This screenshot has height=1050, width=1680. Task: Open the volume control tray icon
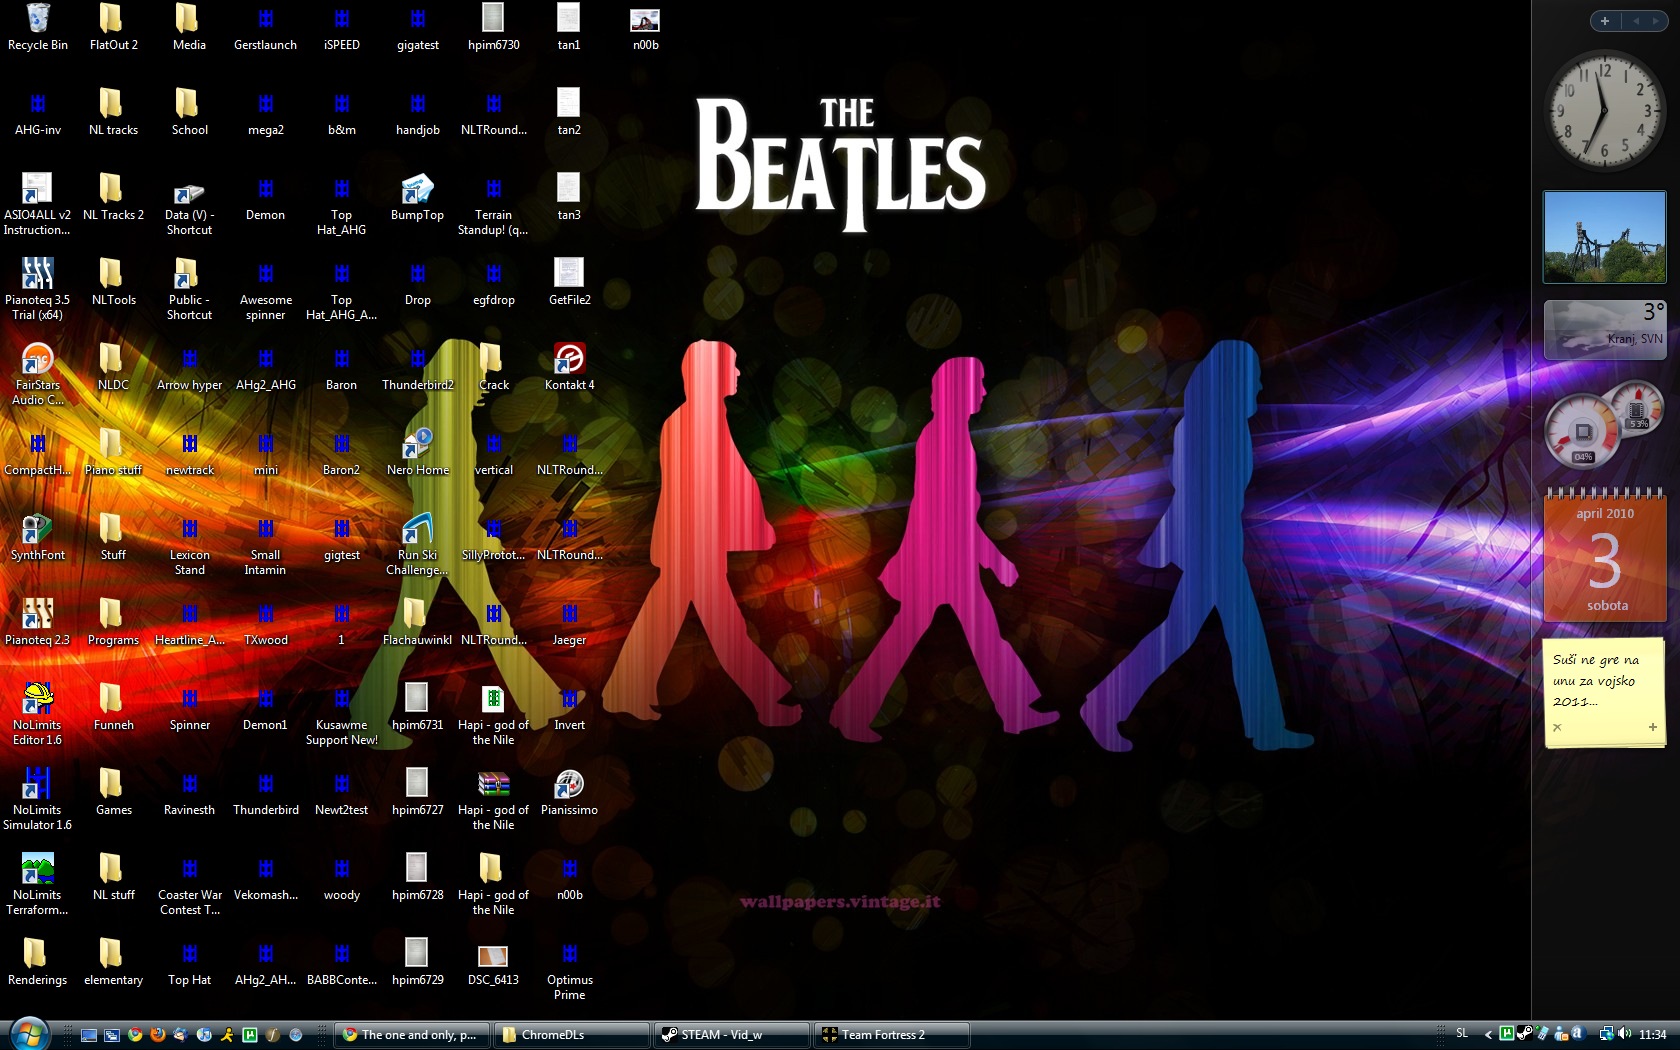pos(1624,1033)
